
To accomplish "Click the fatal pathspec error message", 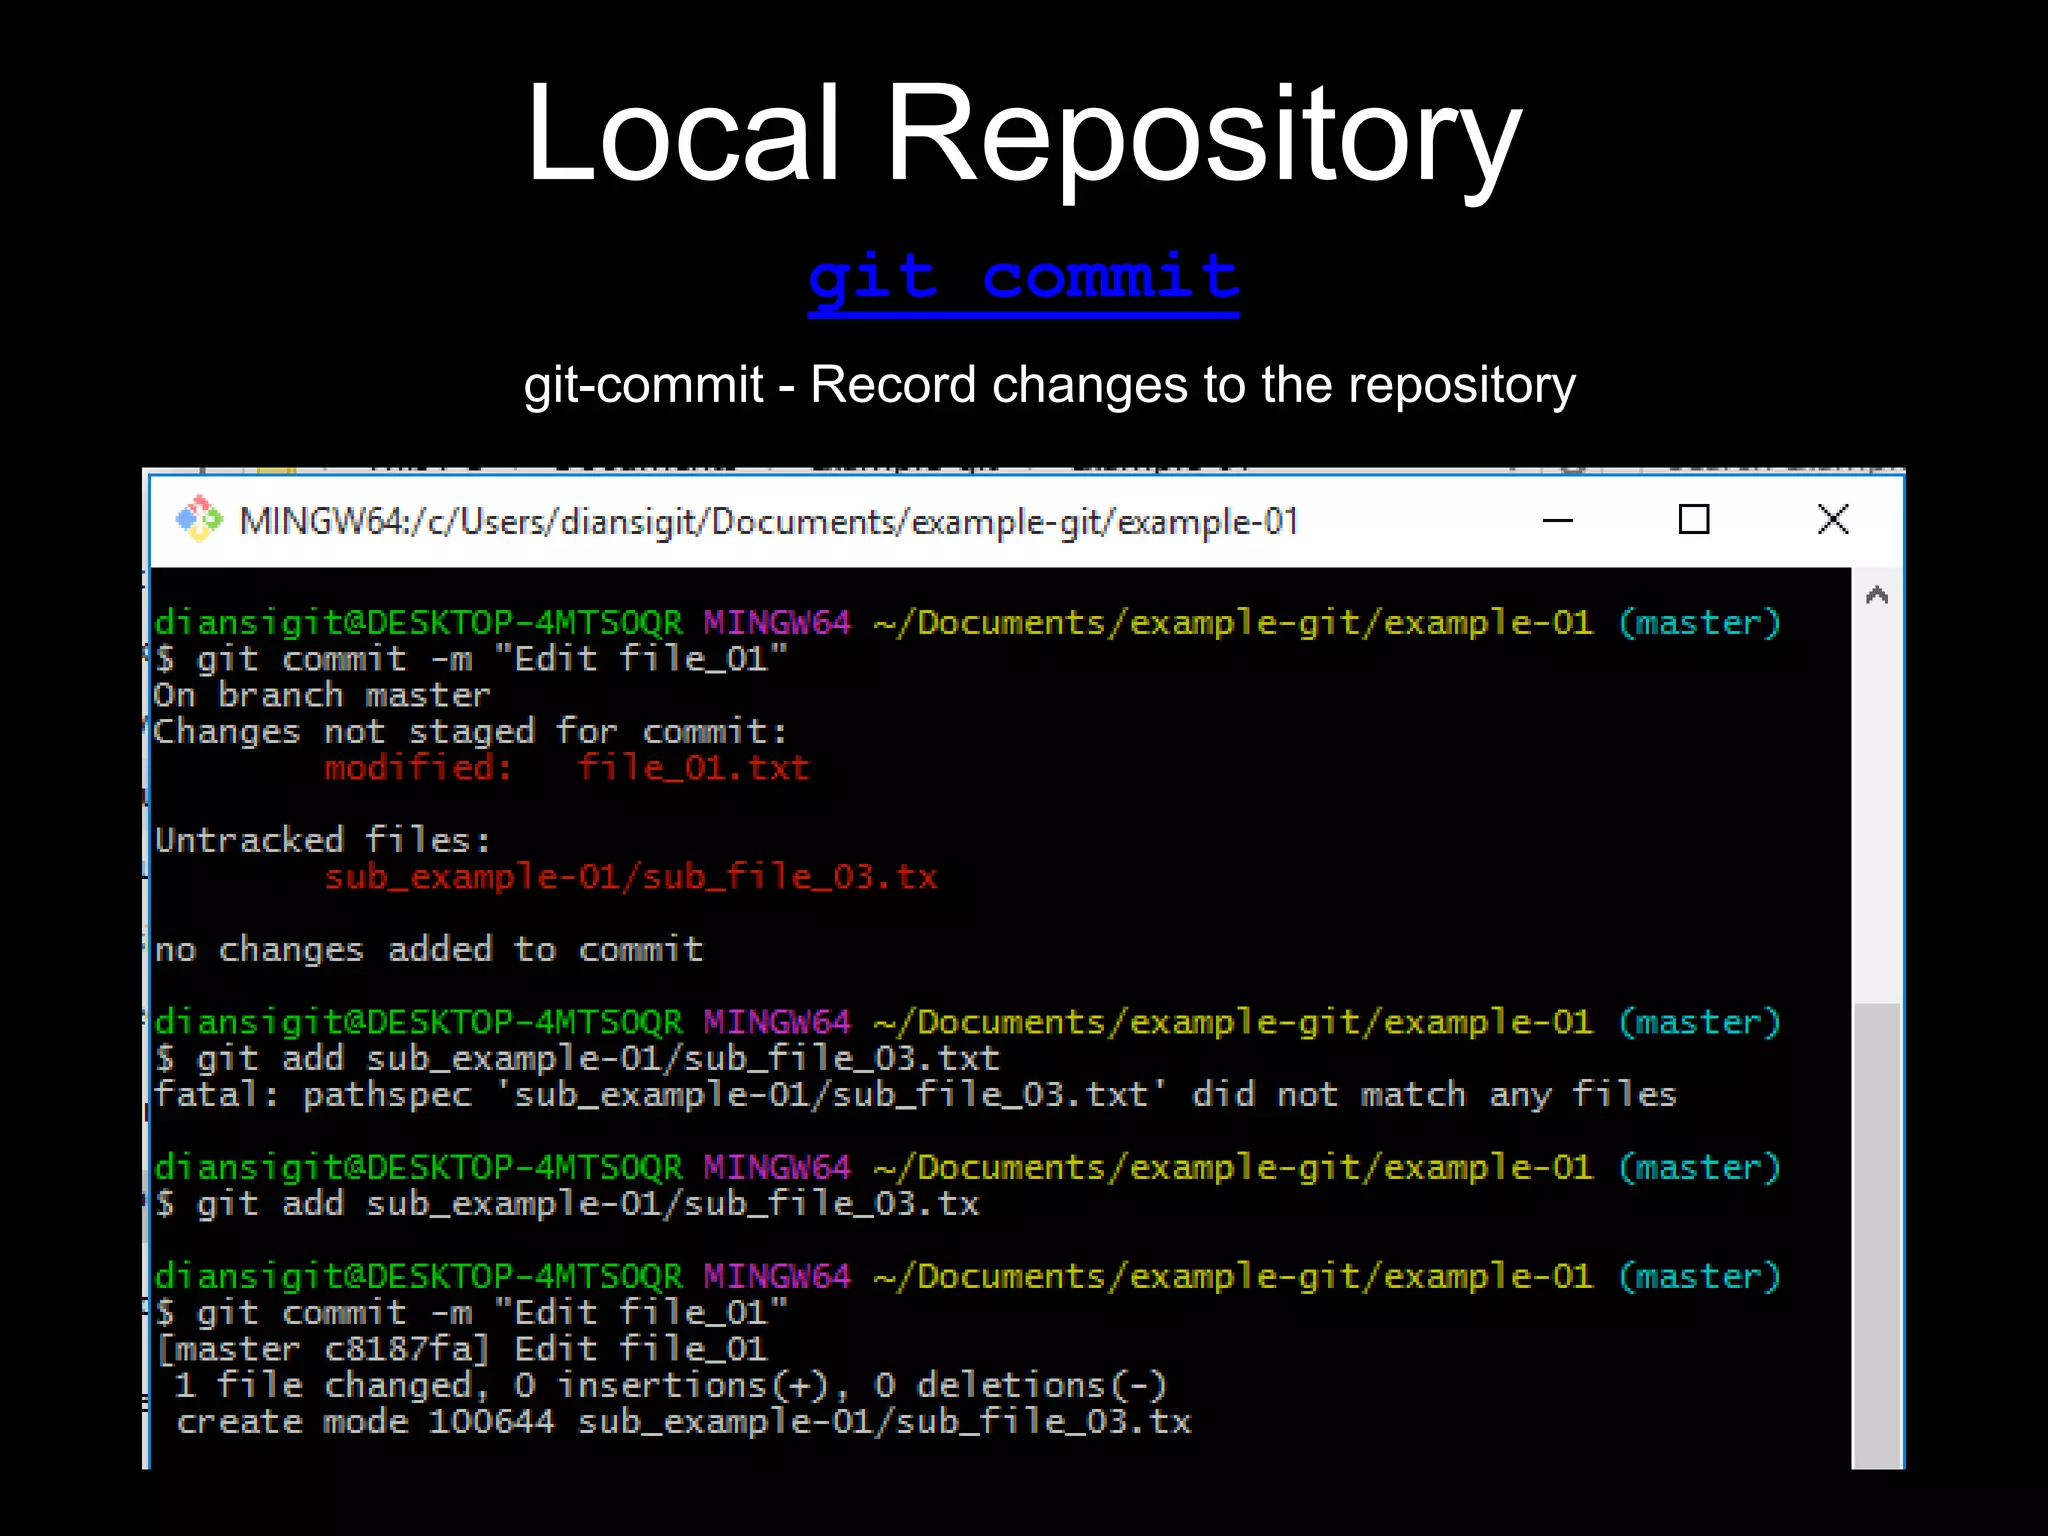I will click(x=914, y=1095).
